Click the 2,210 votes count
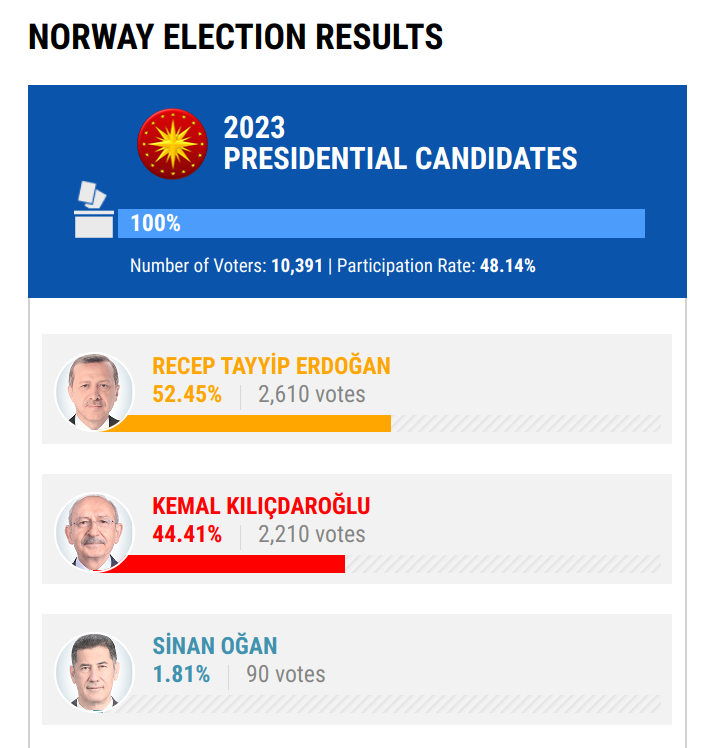This screenshot has height=748, width=713. pyautogui.click(x=312, y=534)
